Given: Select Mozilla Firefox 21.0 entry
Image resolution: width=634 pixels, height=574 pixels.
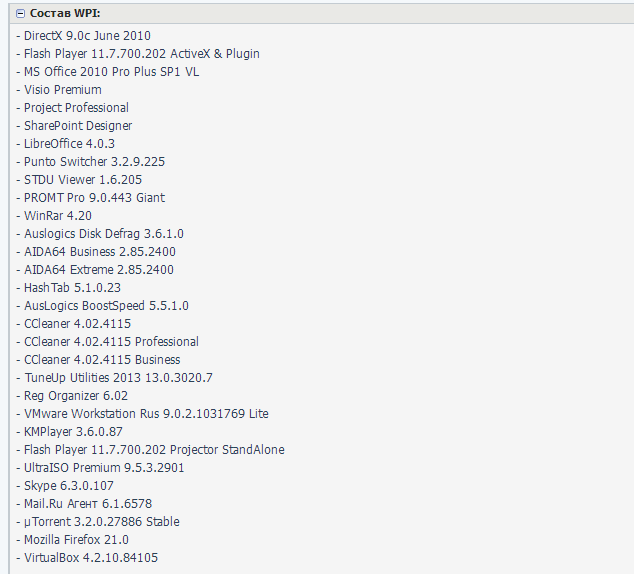Looking at the screenshot, I should click(x=76, y=540).
